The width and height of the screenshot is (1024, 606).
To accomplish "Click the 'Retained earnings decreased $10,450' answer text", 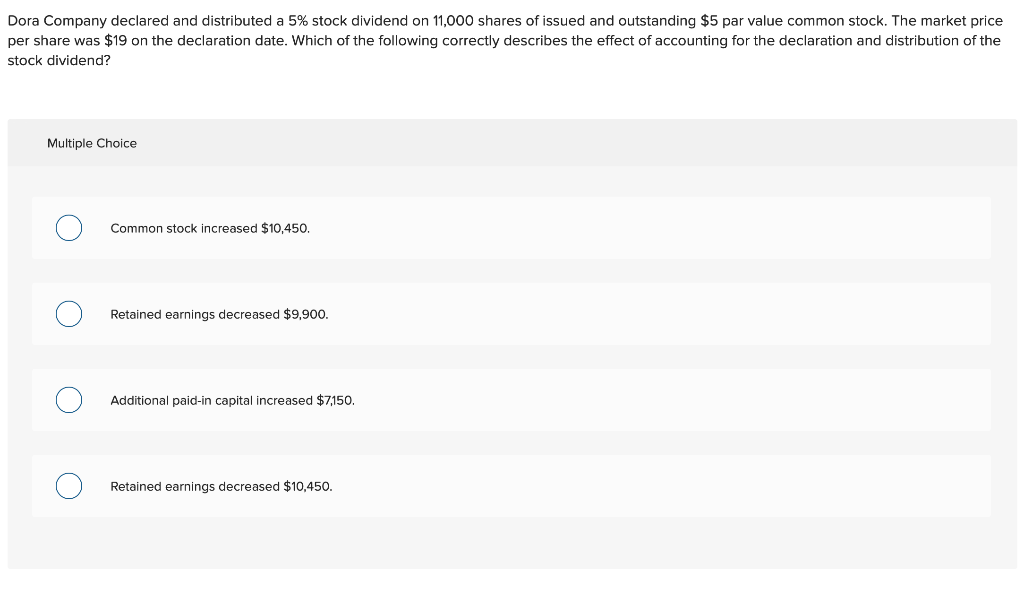I will tap(221, 486).
